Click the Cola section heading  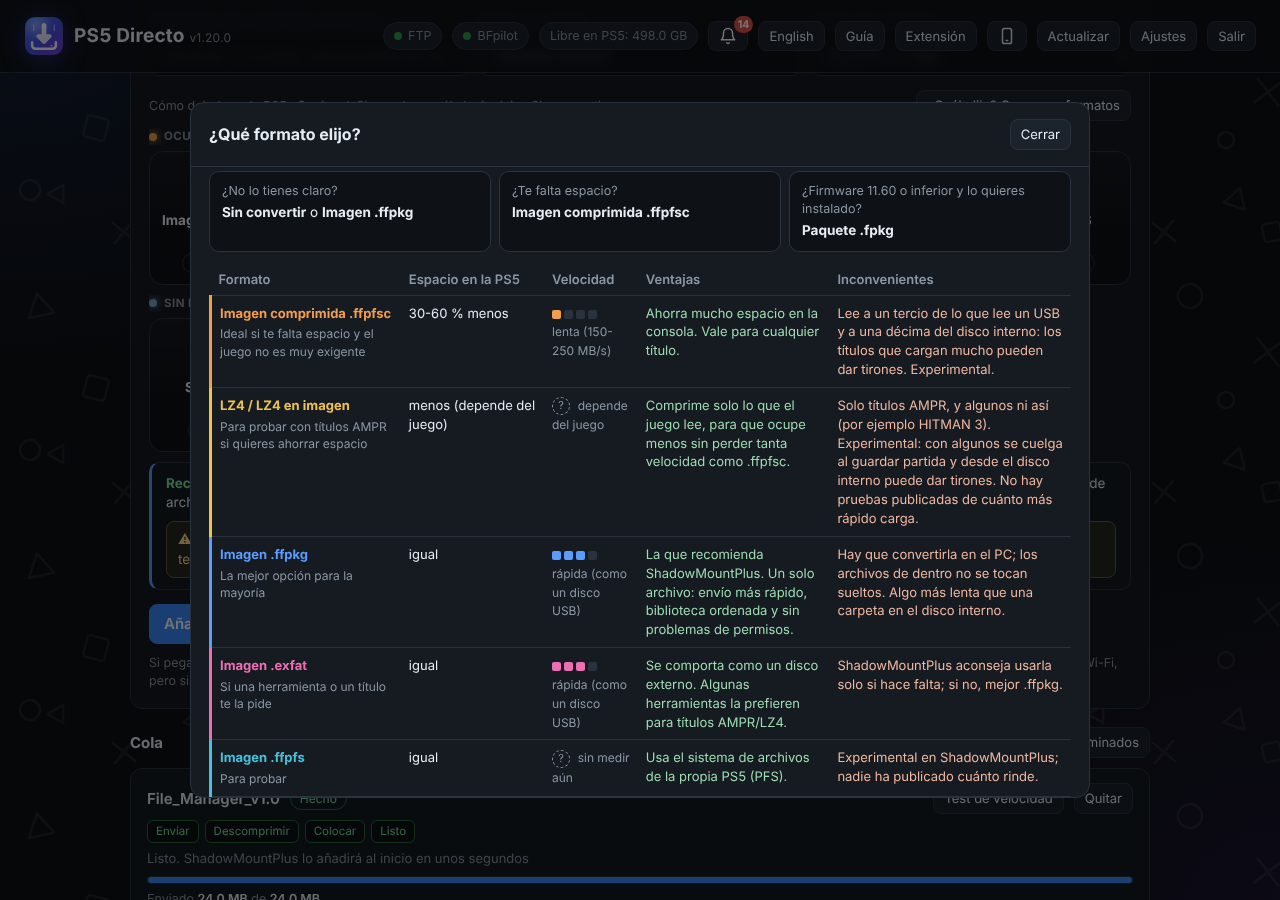(x=146, y=743)
